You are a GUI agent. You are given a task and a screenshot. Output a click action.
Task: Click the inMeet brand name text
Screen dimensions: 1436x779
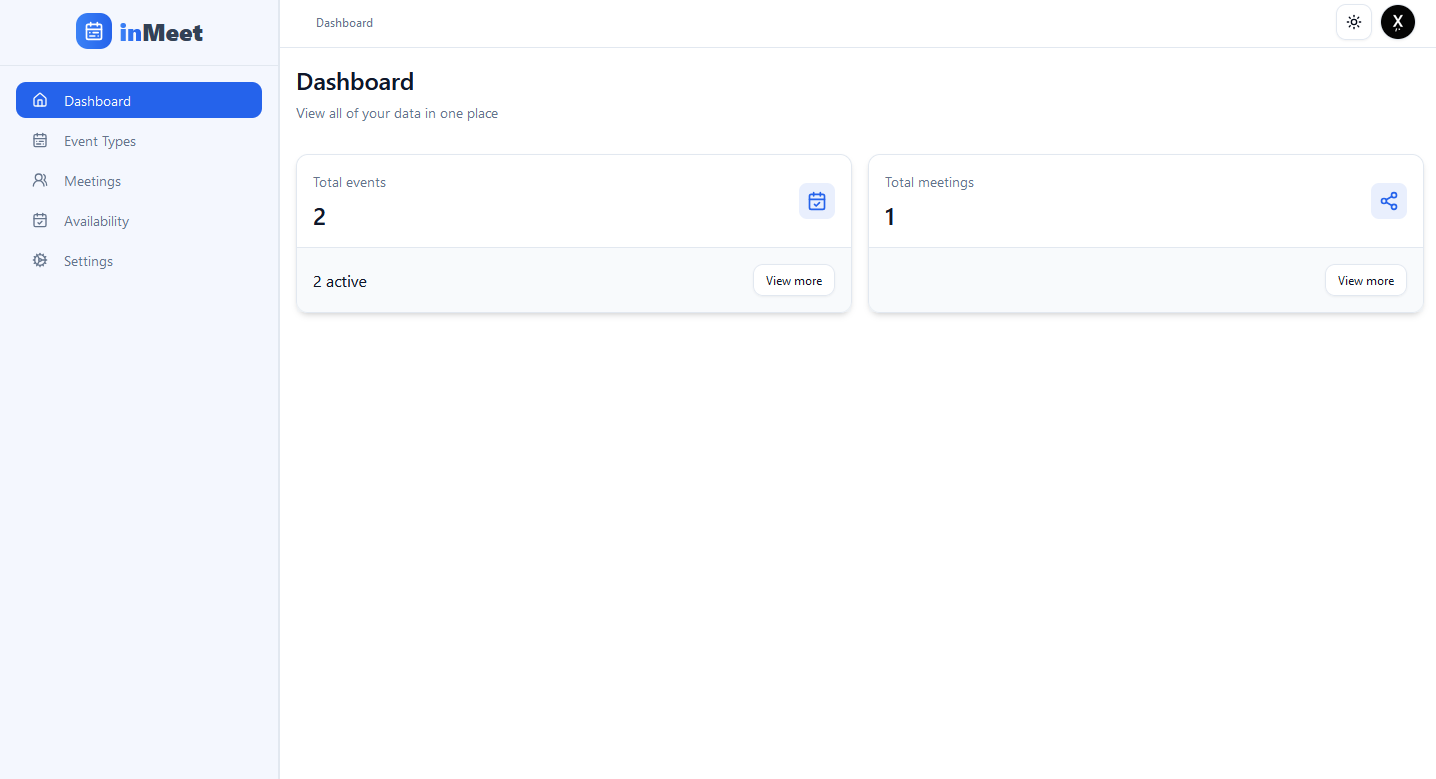click(161, 32)
